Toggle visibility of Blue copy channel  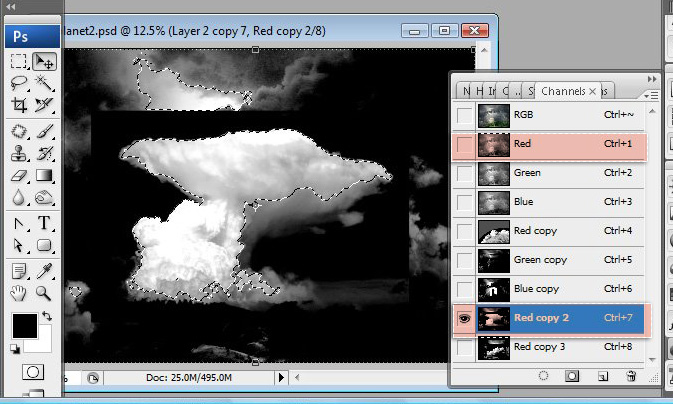(464, 289)
